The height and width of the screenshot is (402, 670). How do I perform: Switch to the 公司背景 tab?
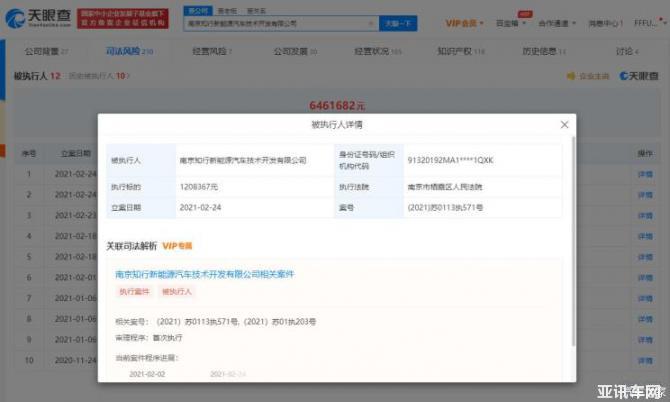(42, 50)
